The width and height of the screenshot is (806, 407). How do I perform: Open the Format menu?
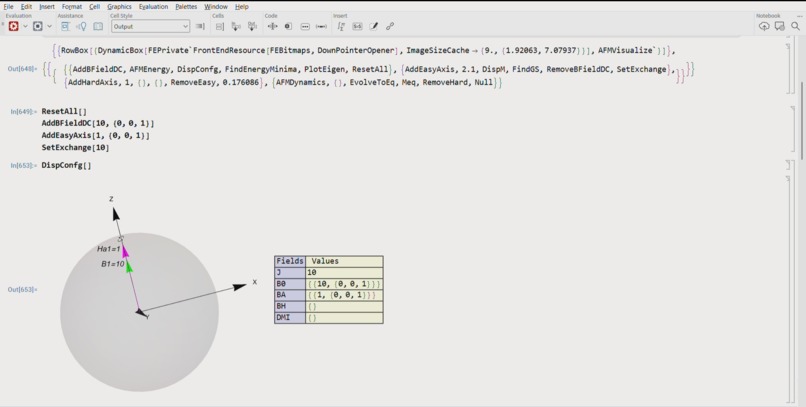72,7
